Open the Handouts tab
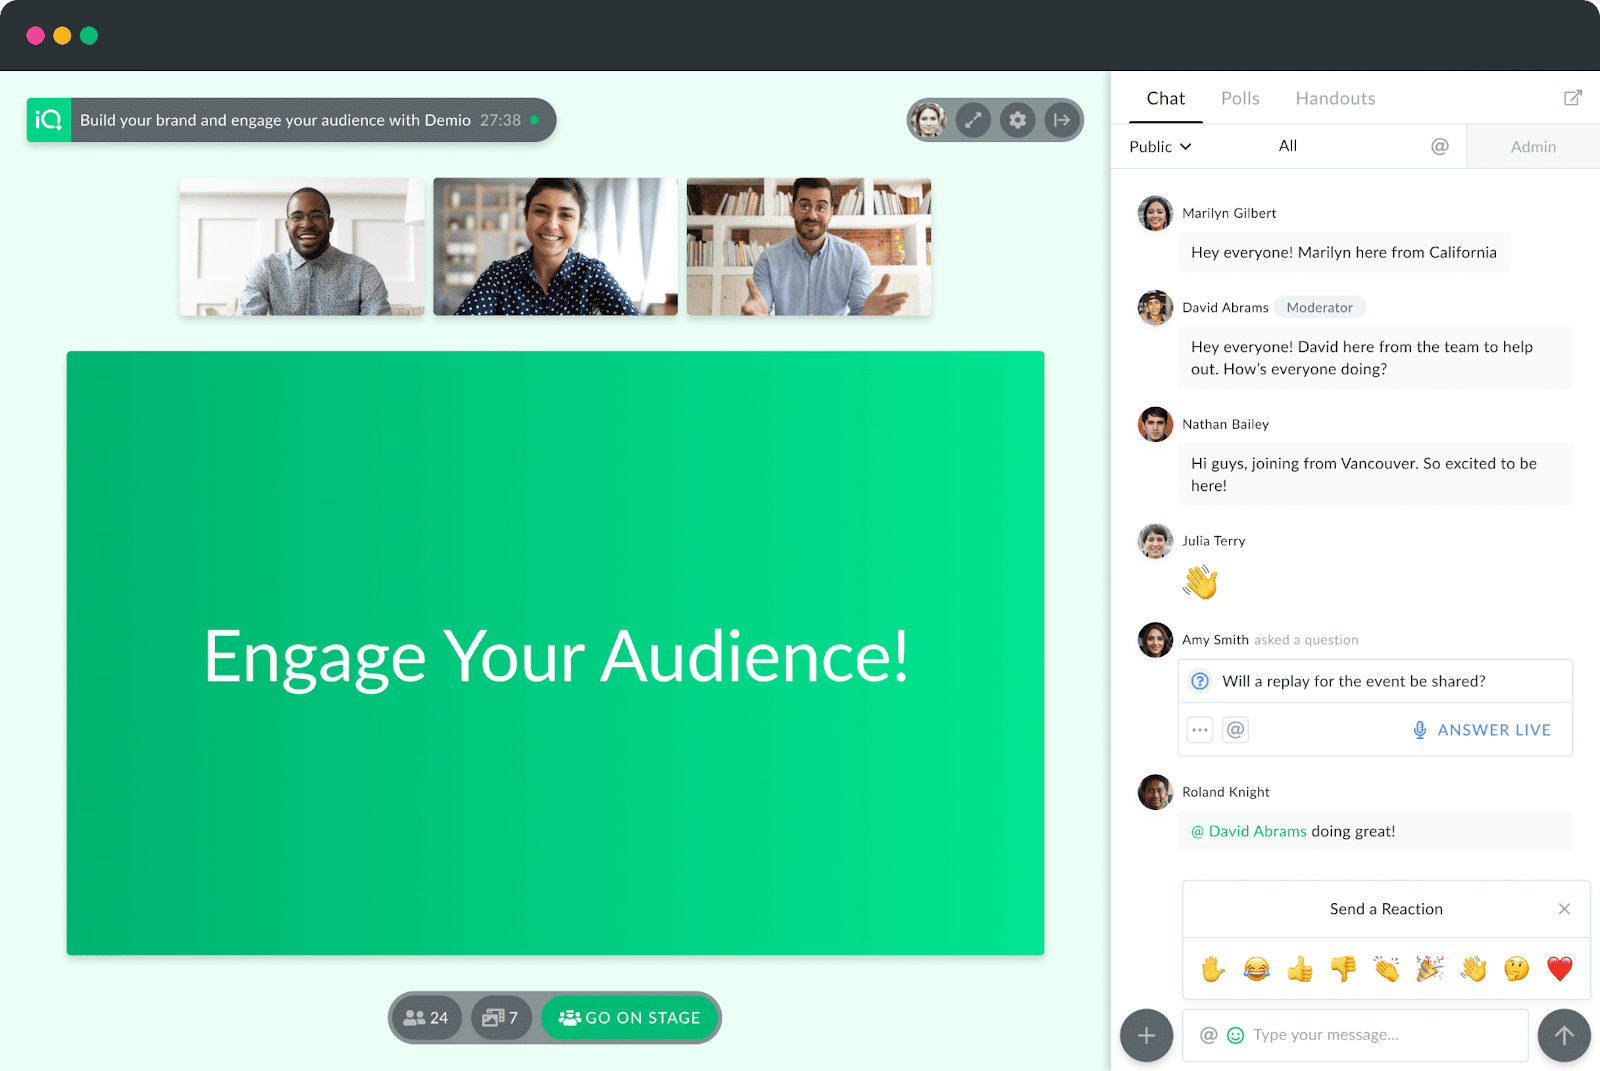1600x1071 pixels. tap(1335, 97)
